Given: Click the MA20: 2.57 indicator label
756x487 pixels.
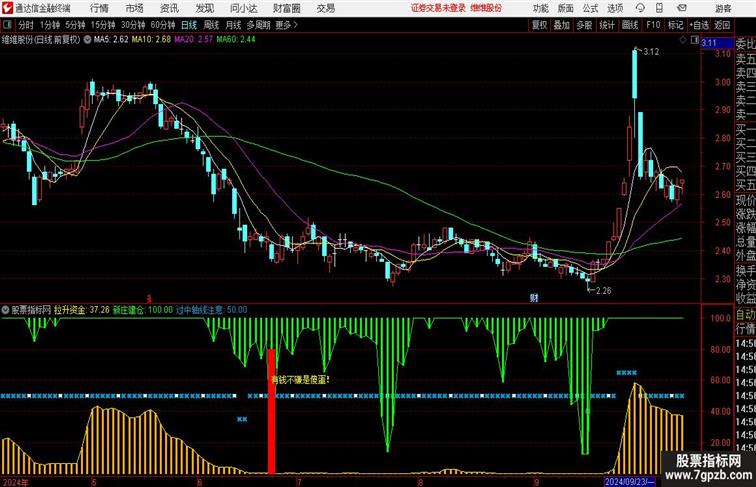Looking at the screenshot, I should pyautogui.click(x=193, y=40).
